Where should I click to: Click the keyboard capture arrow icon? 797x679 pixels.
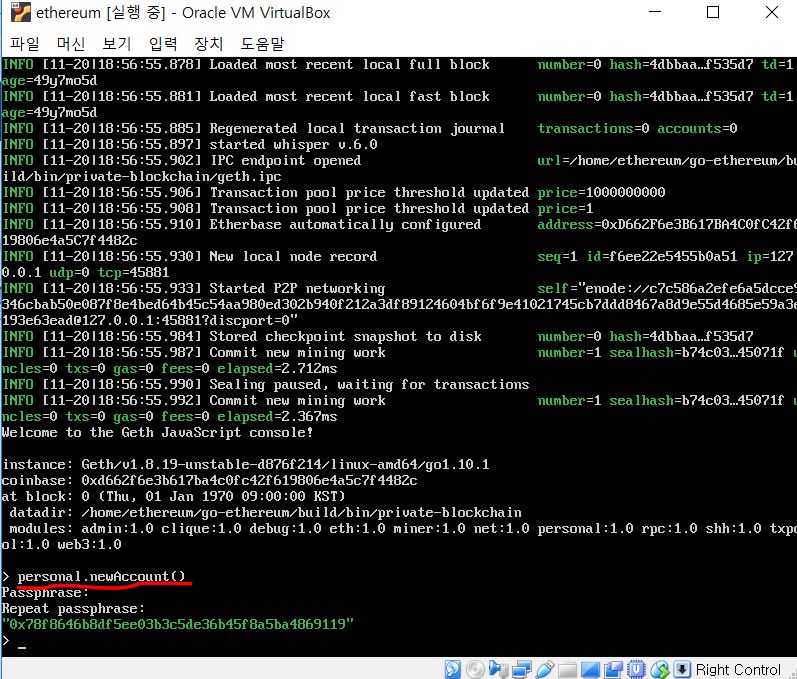(x=682, y=669)
